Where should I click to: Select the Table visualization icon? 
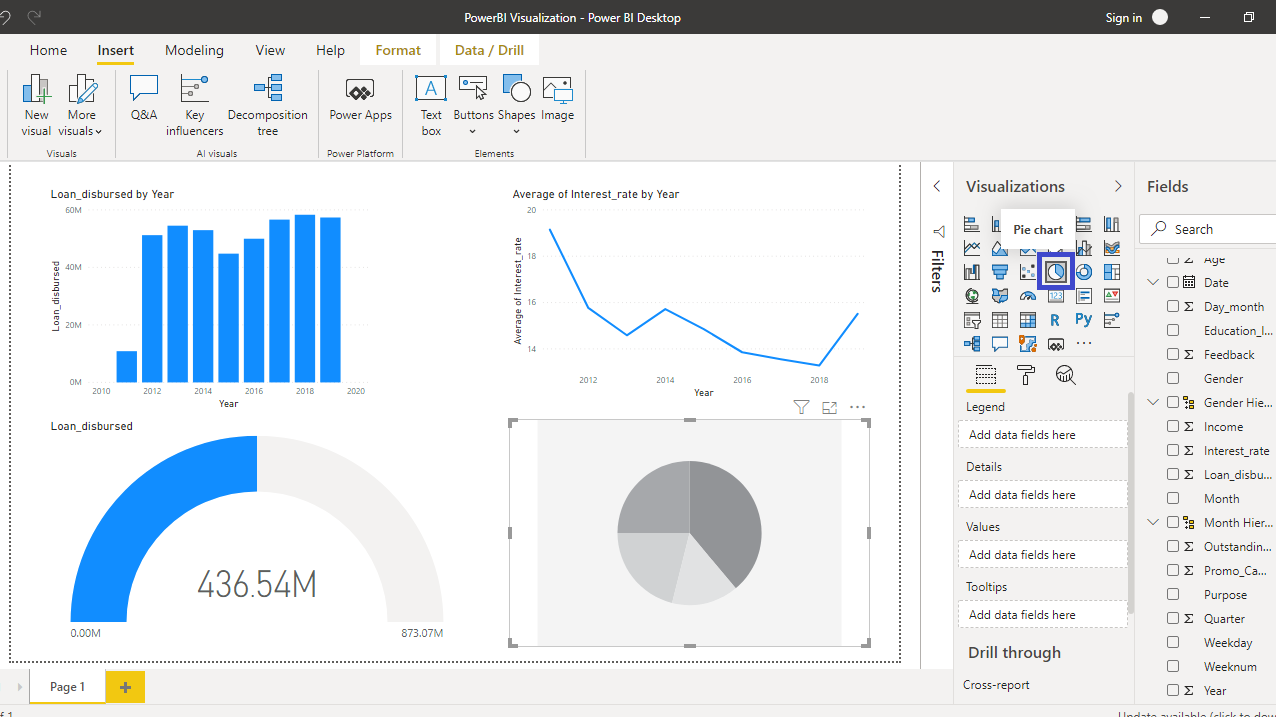tap(1000, 320)
